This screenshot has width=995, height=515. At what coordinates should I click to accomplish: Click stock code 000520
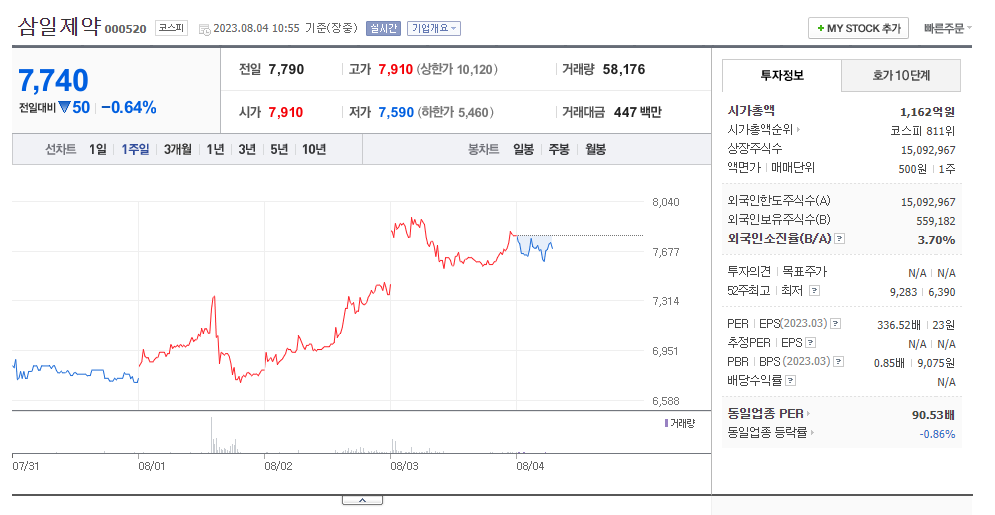[x=126, y=29]
